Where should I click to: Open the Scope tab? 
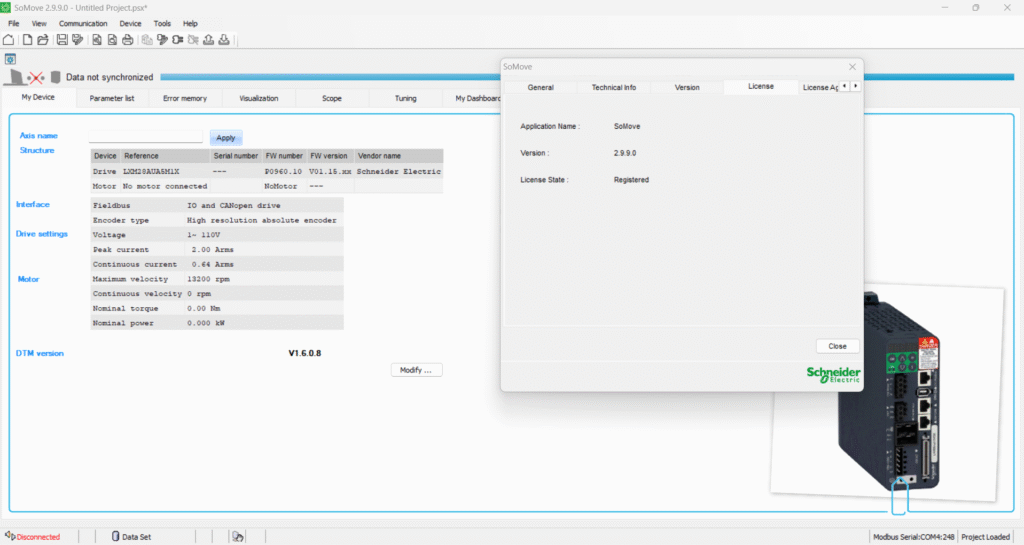[332, 98]
